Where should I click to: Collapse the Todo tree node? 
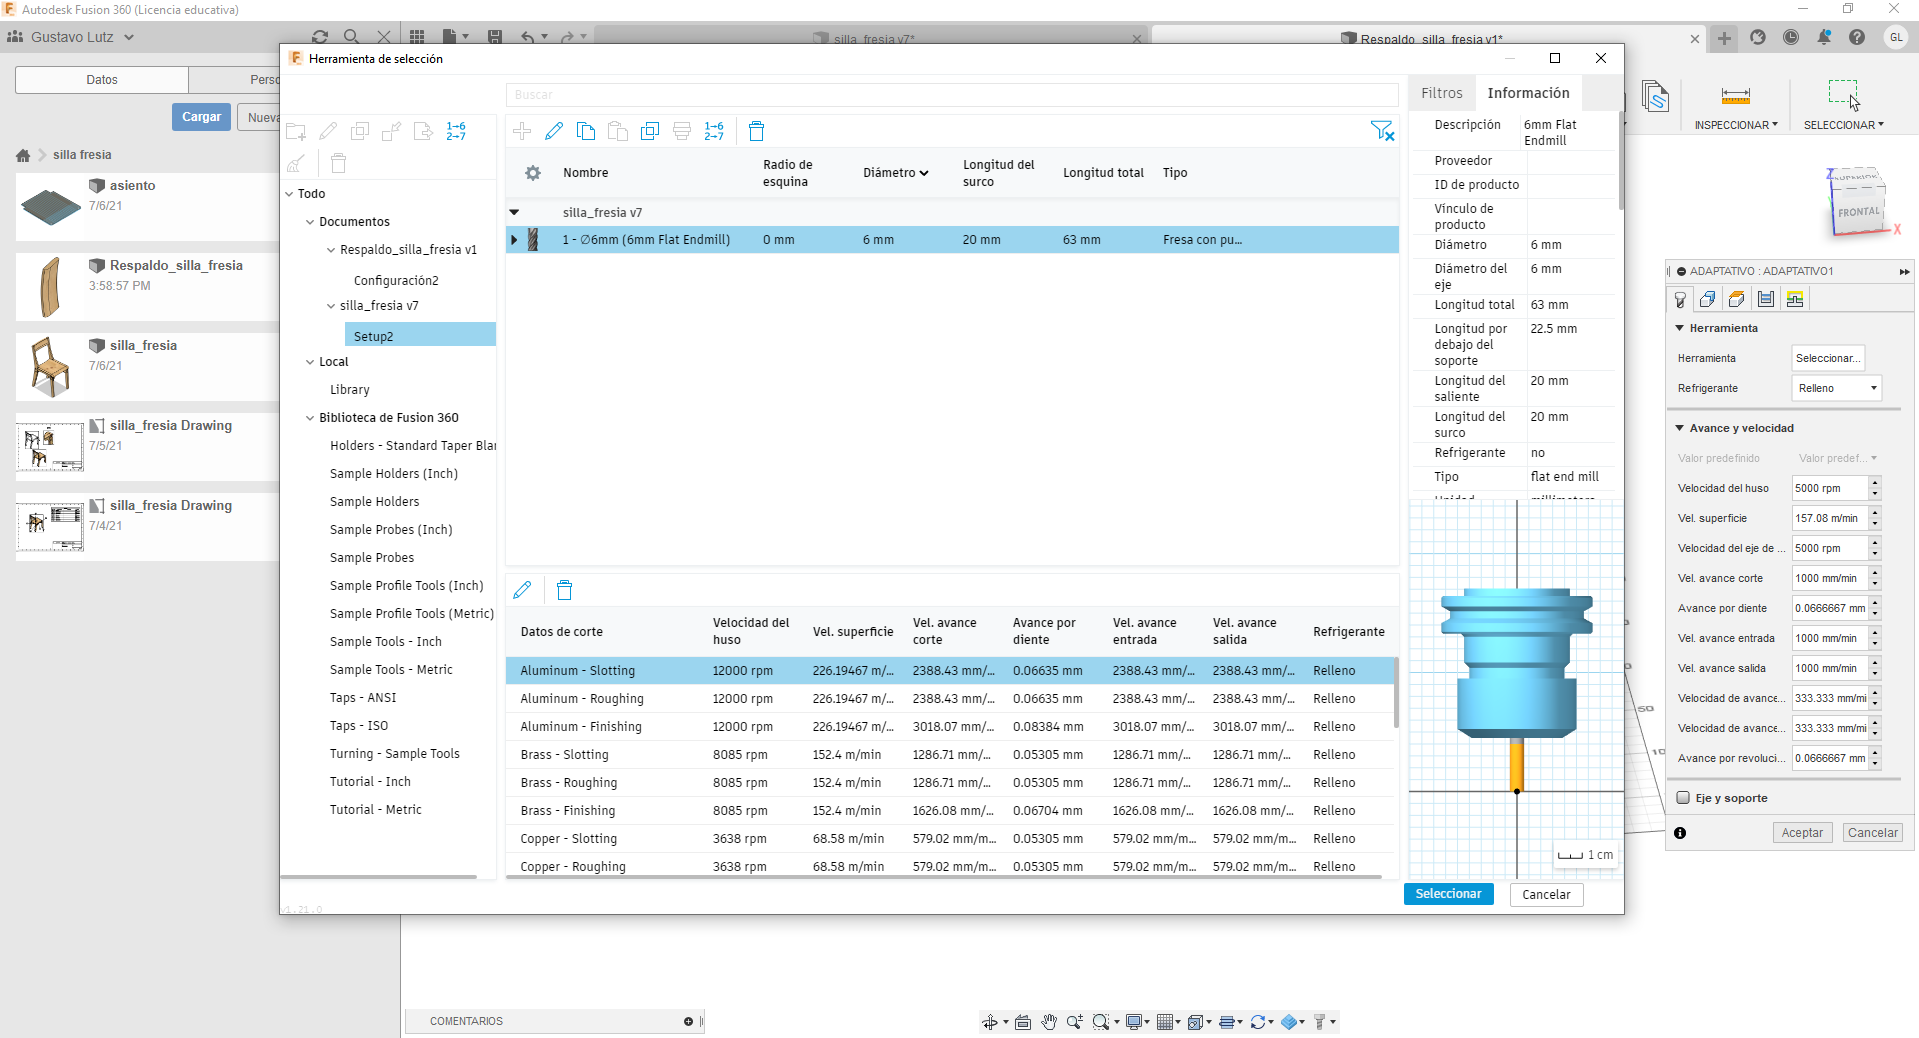point(290,194)
